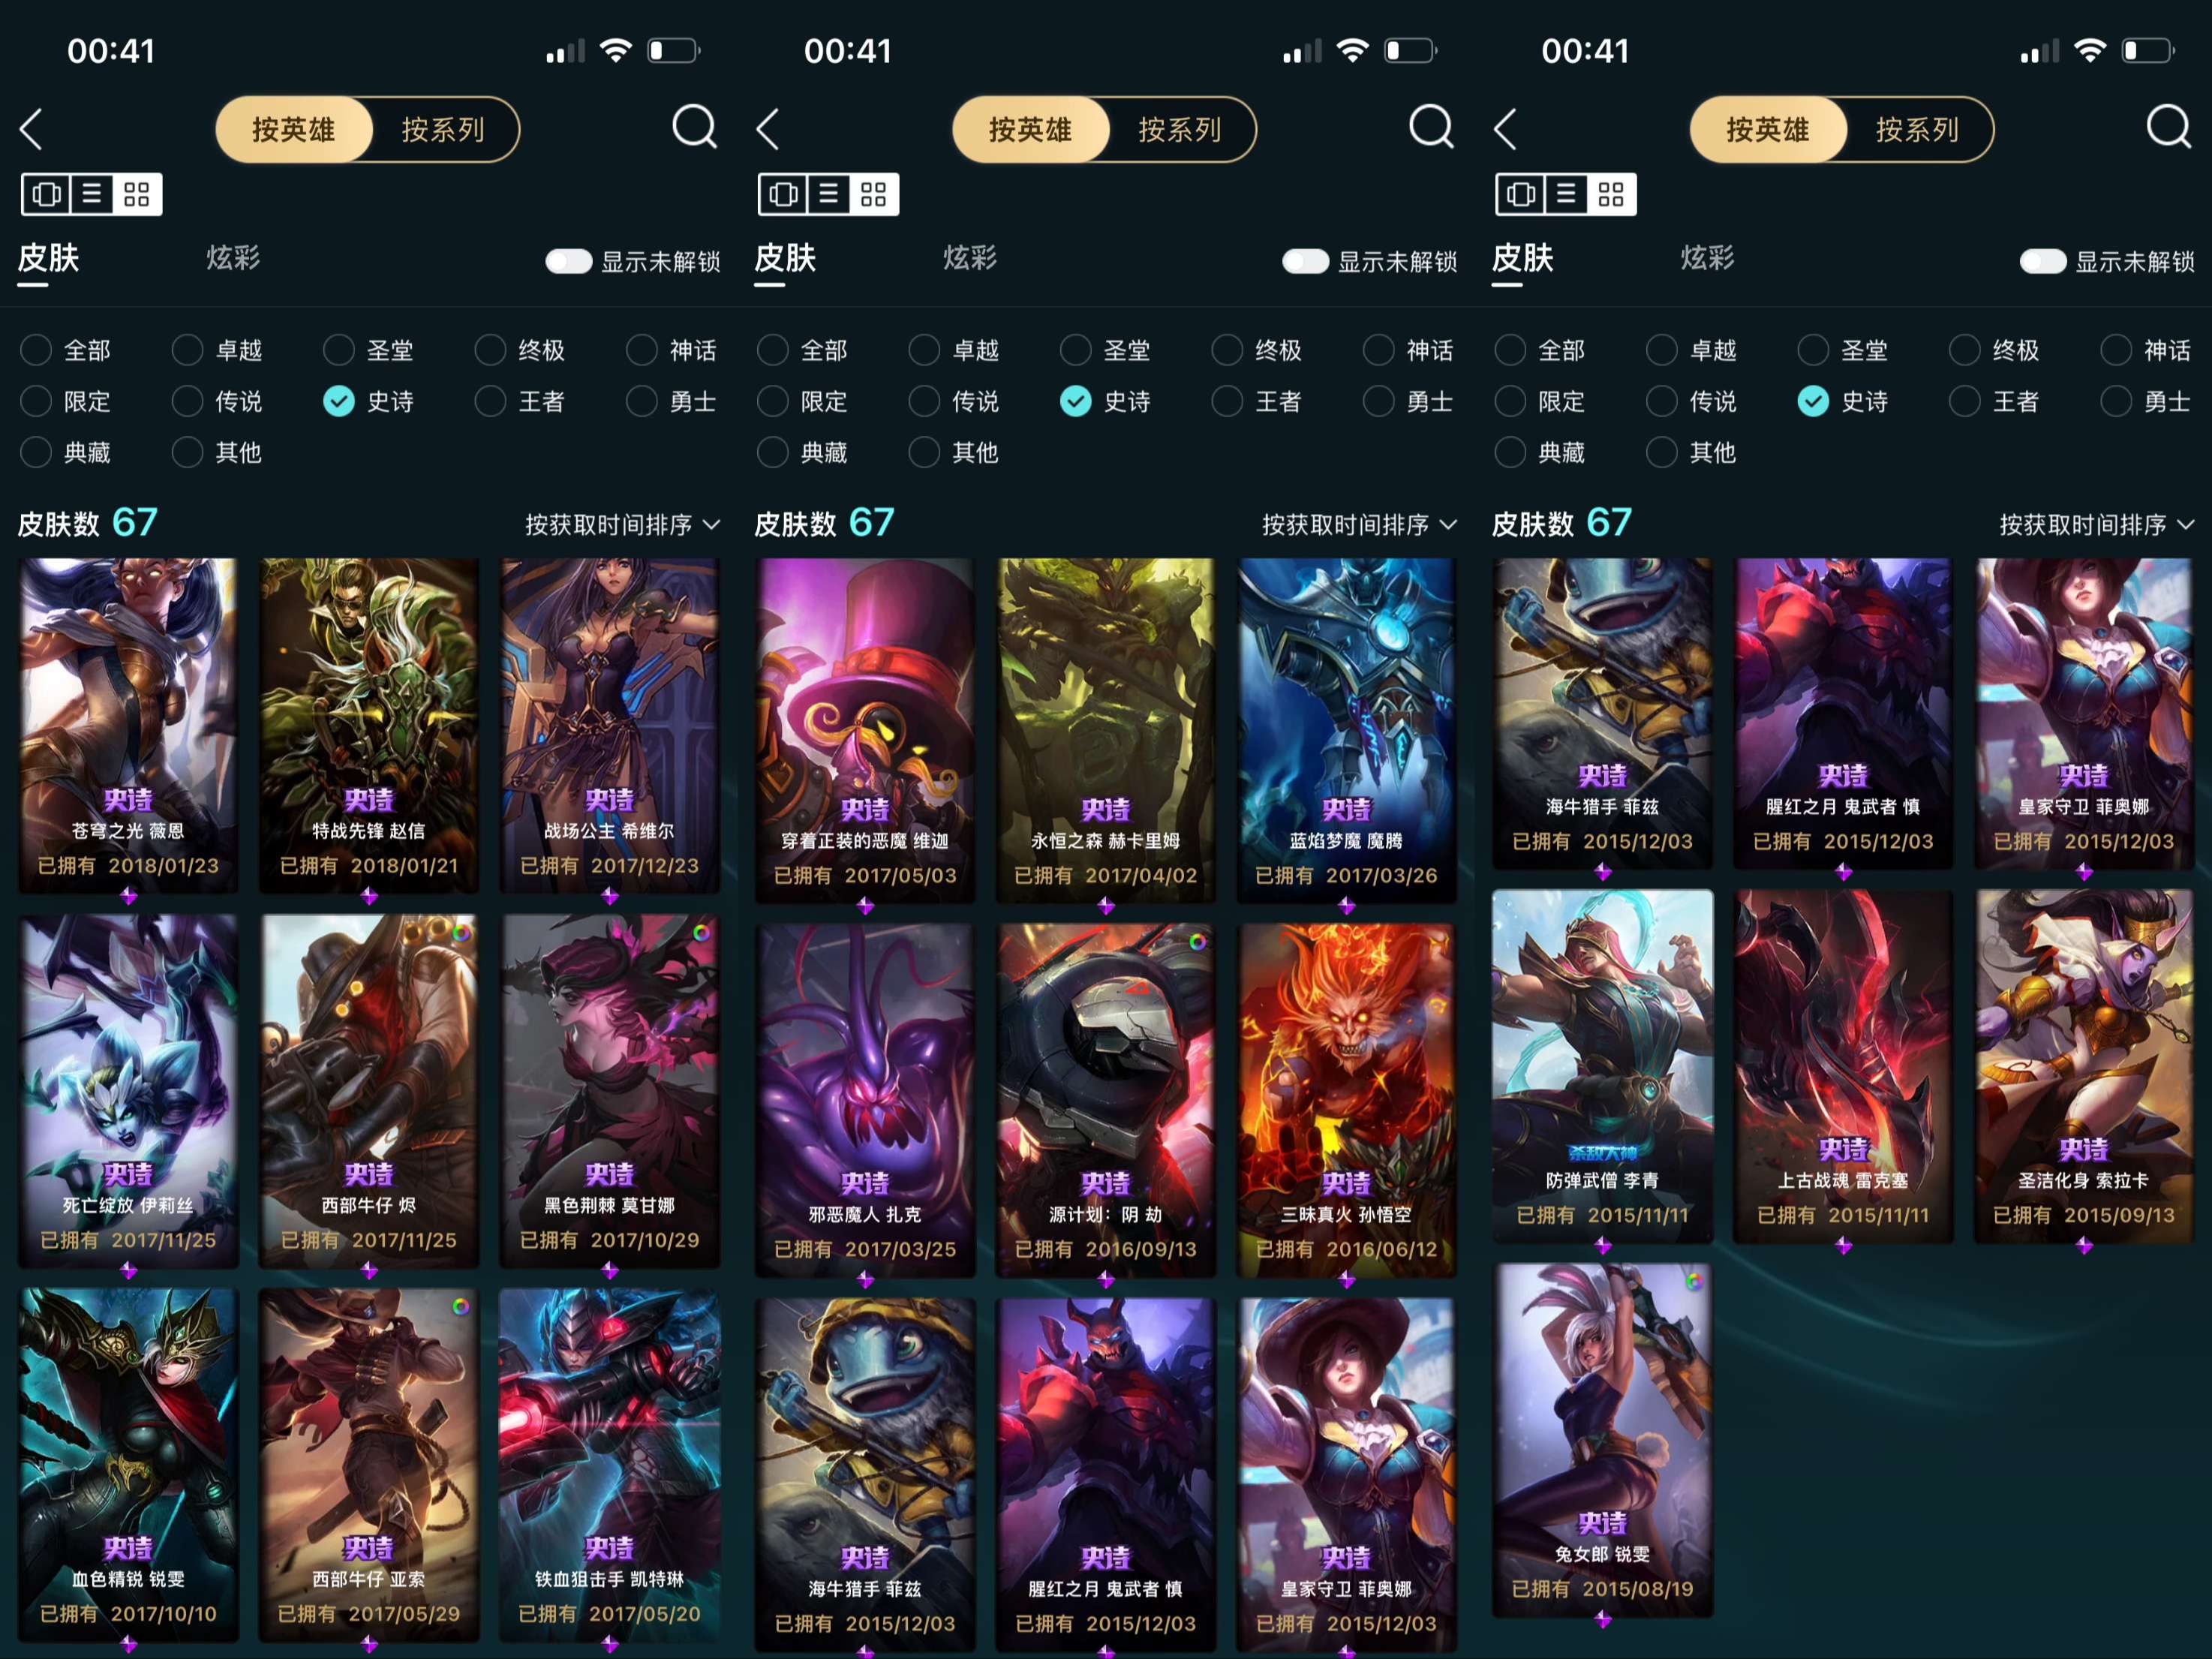
Task: Expand 按获取时间排序 sort dropdown in the rightmost screen
Action: click(2096, 525)
